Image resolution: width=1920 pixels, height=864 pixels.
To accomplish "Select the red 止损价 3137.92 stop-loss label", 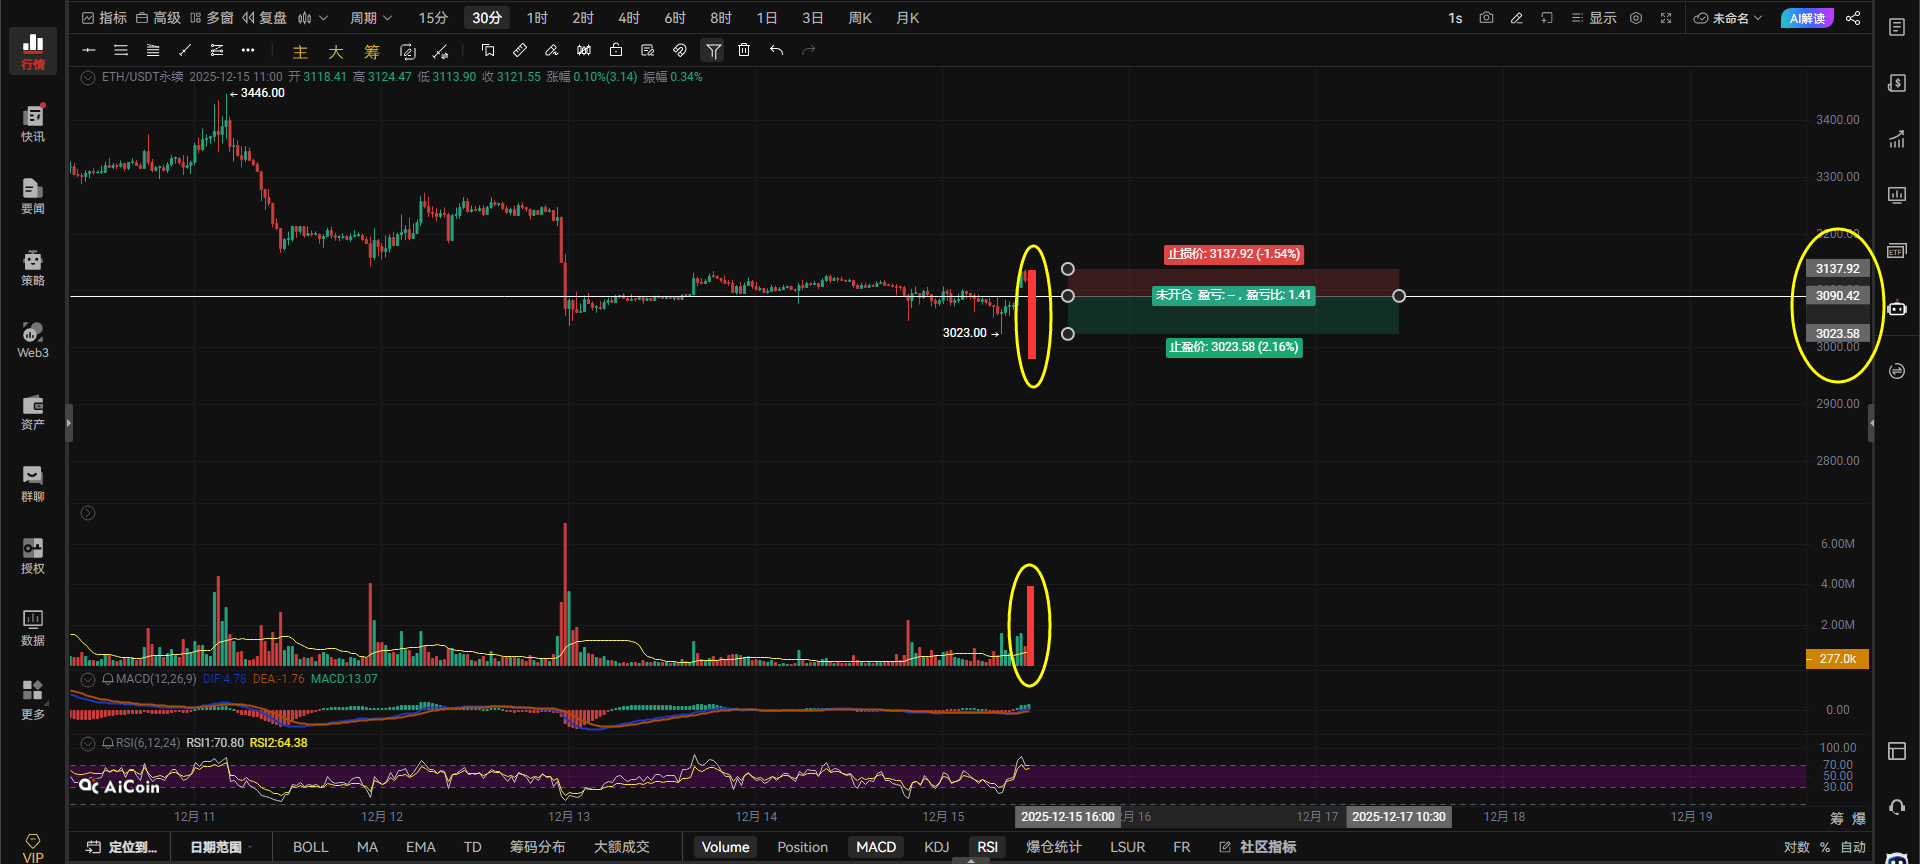I will pyautogui.click(x=1234, y=254).
